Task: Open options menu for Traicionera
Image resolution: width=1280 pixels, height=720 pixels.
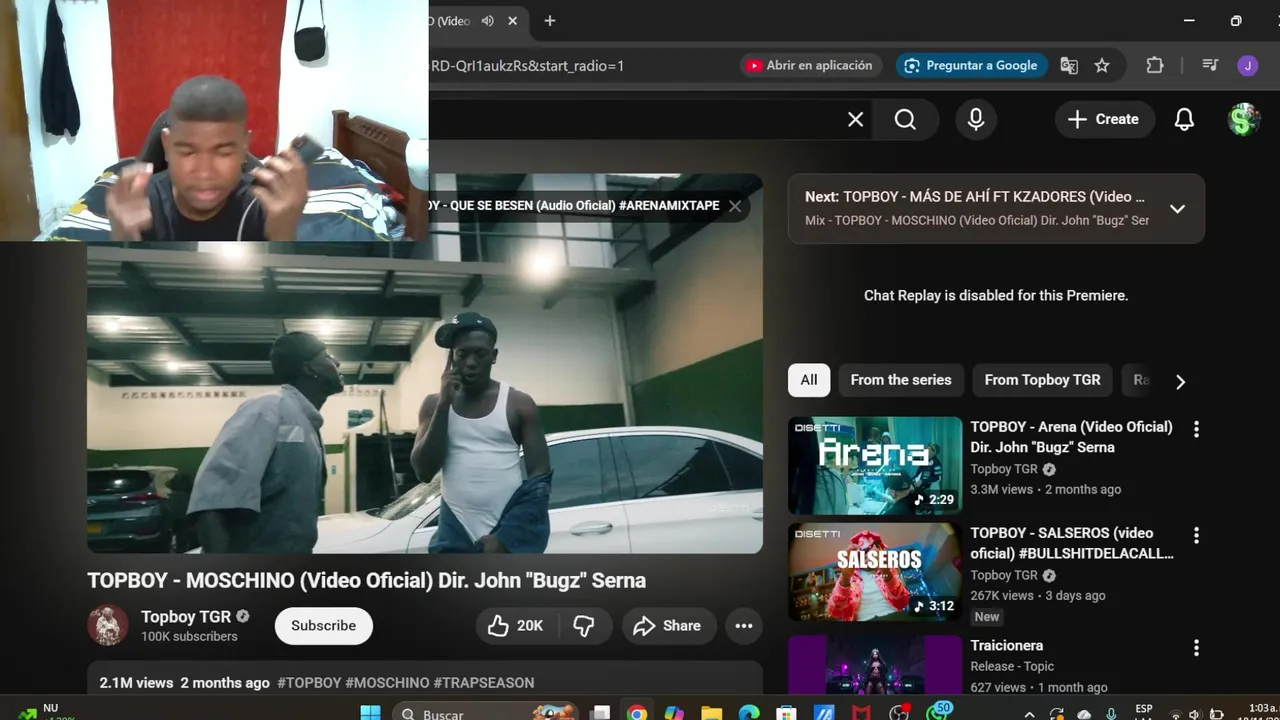Action: tap(1196, 648)
